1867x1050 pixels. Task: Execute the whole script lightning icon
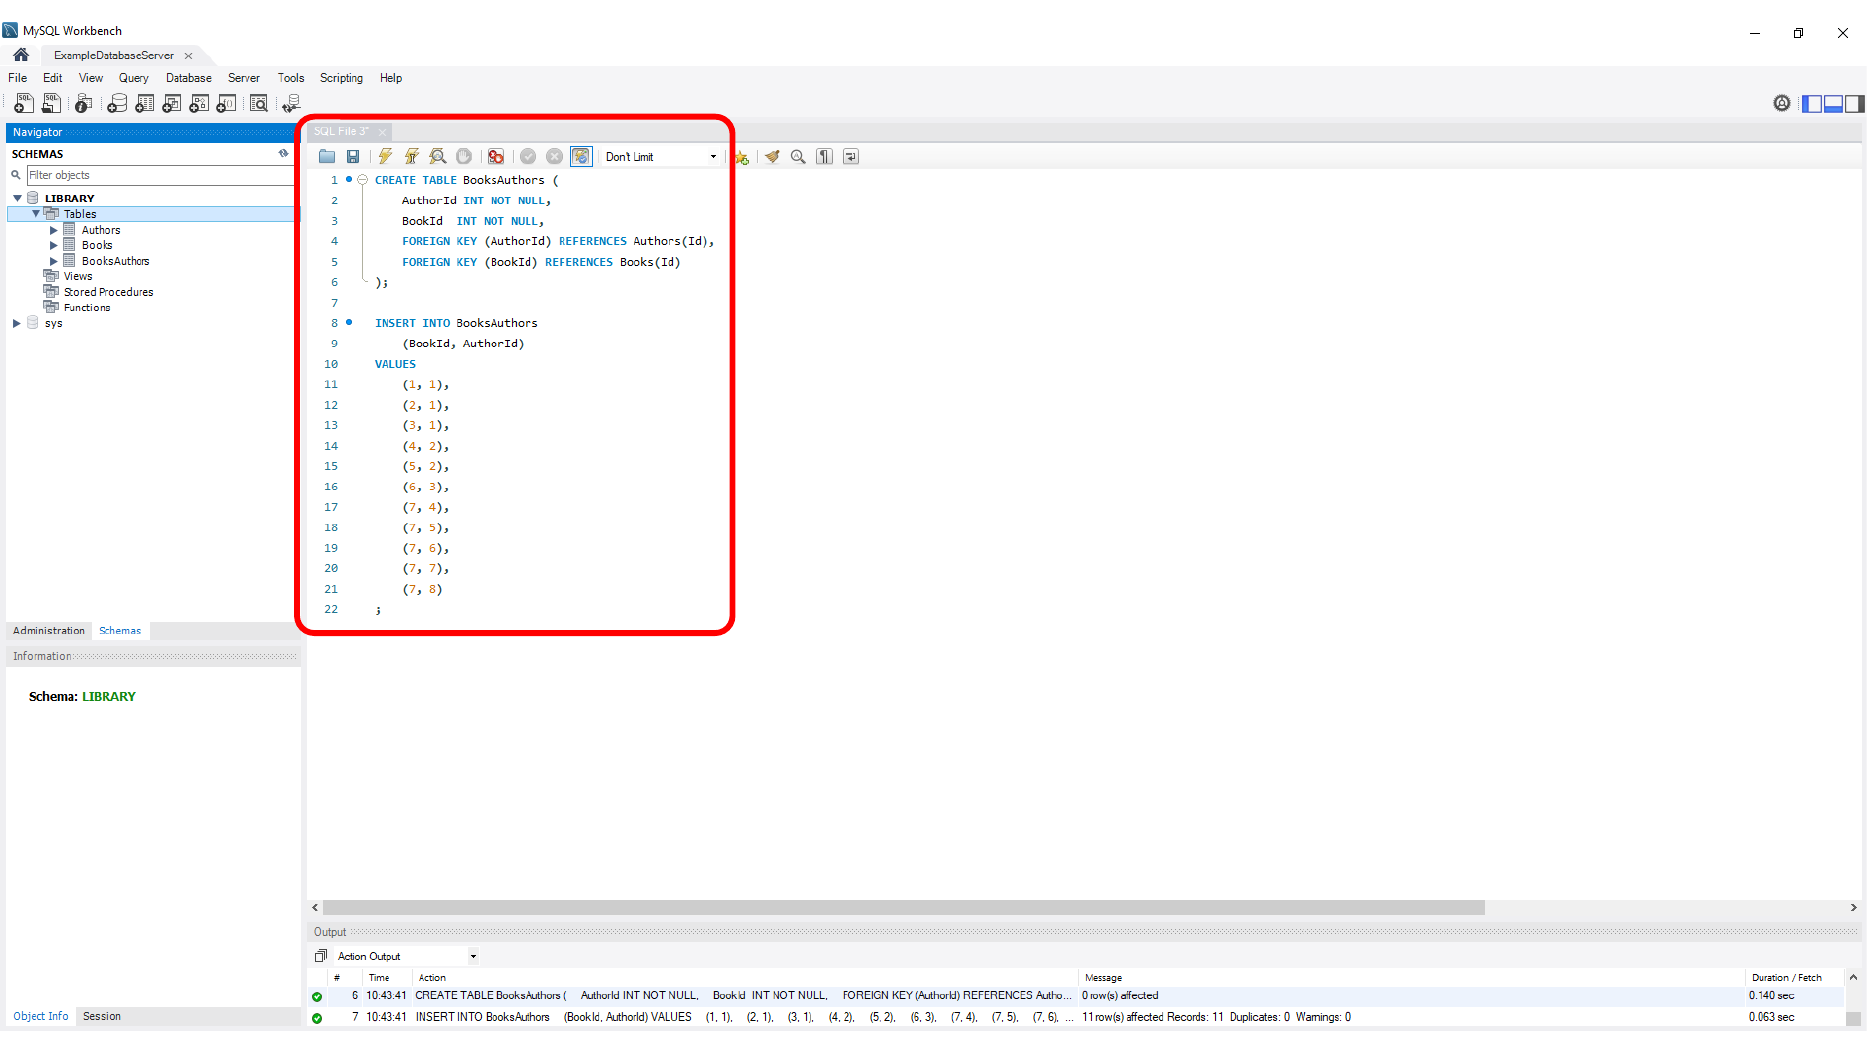click(385, 156)
